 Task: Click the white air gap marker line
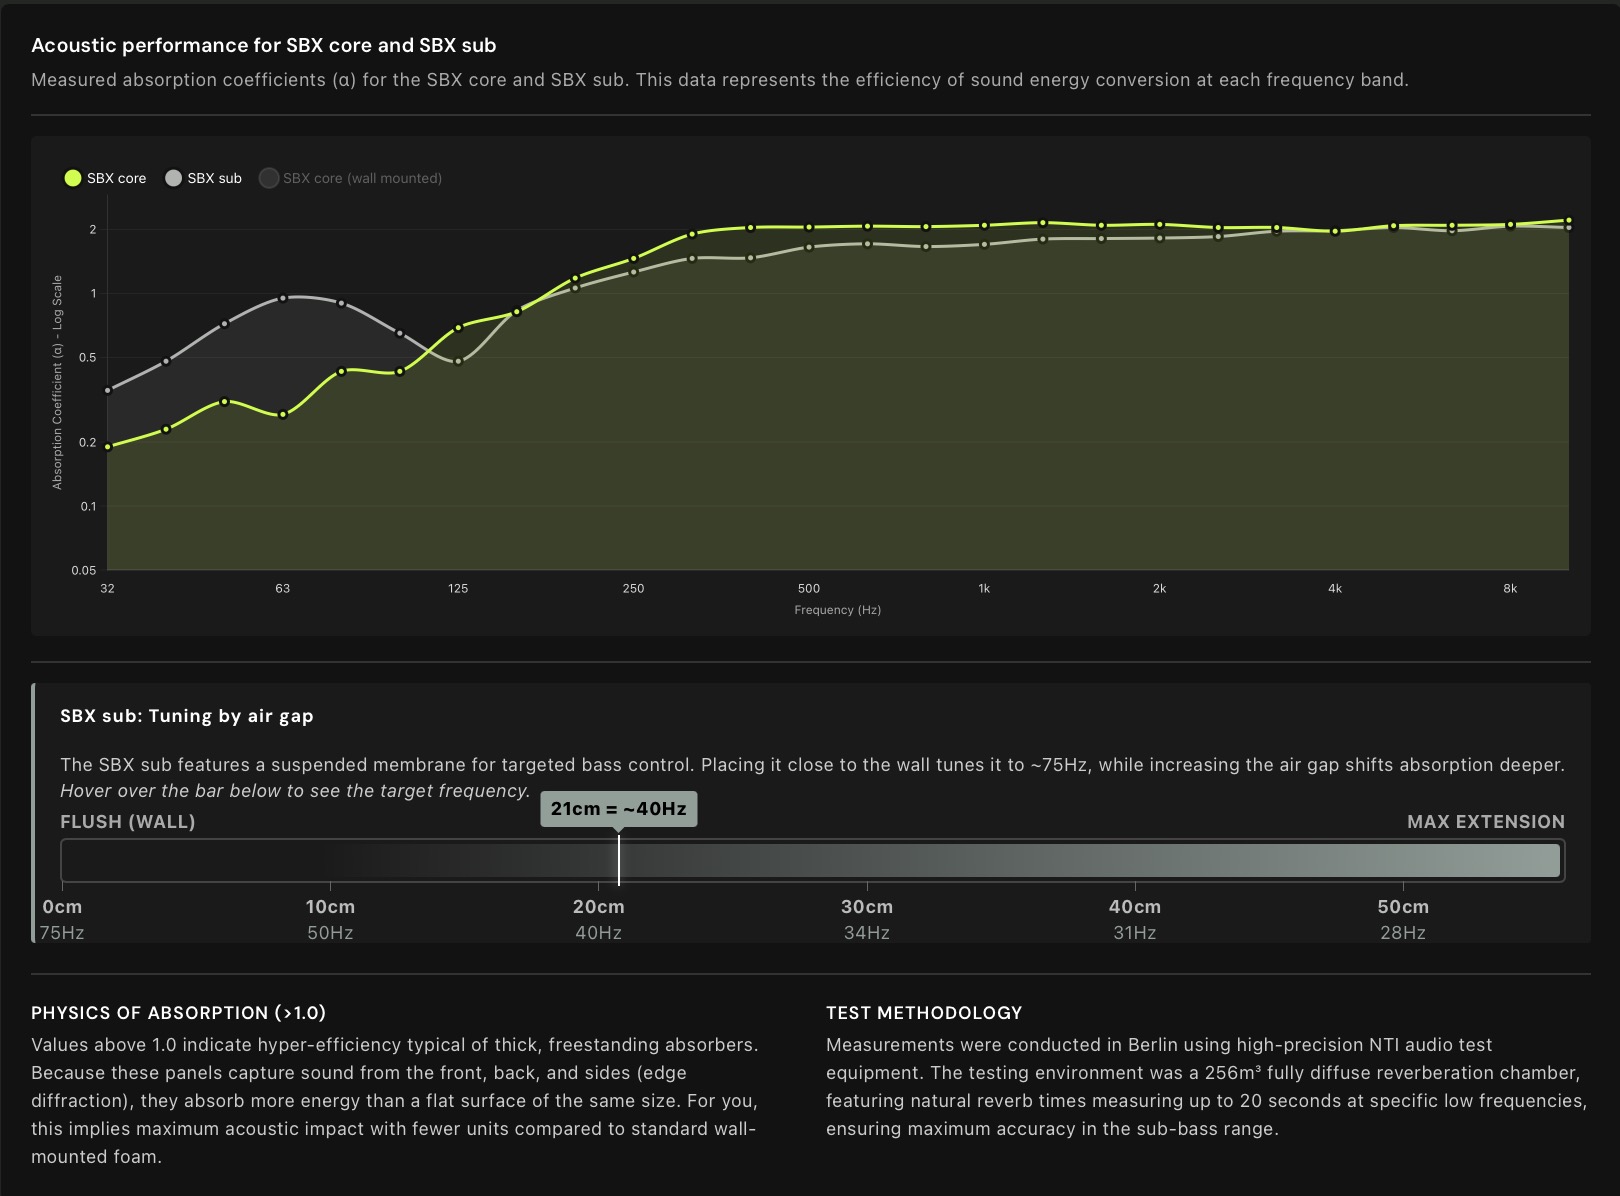click(619, 860)
